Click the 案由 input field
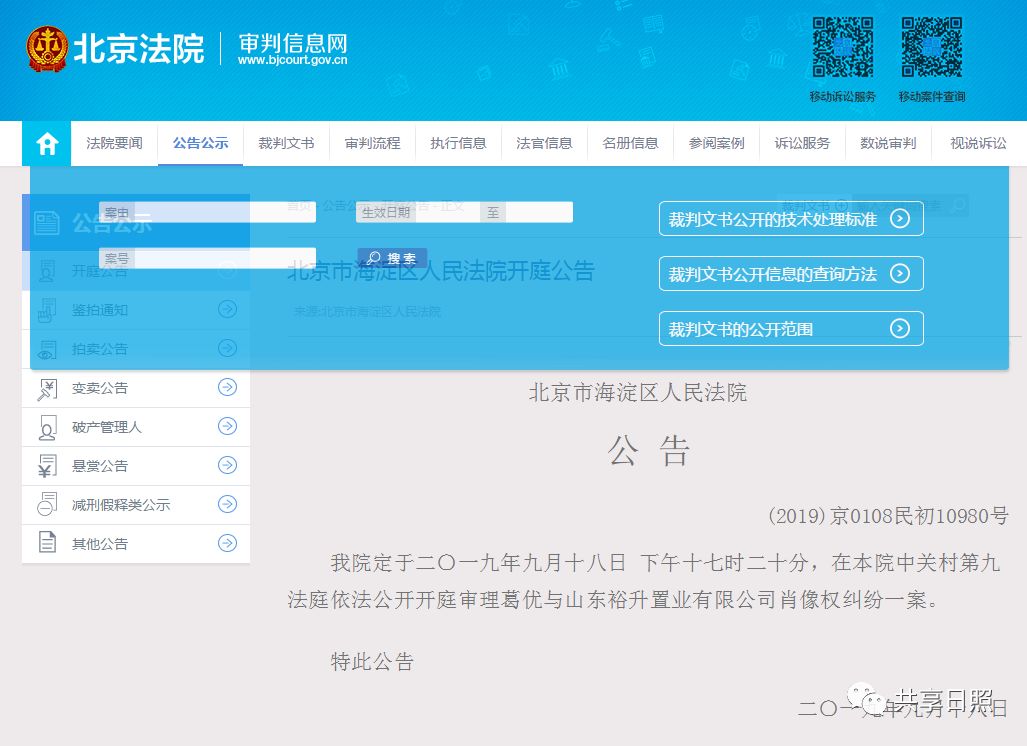The image size is (1027, 746). 208,212
